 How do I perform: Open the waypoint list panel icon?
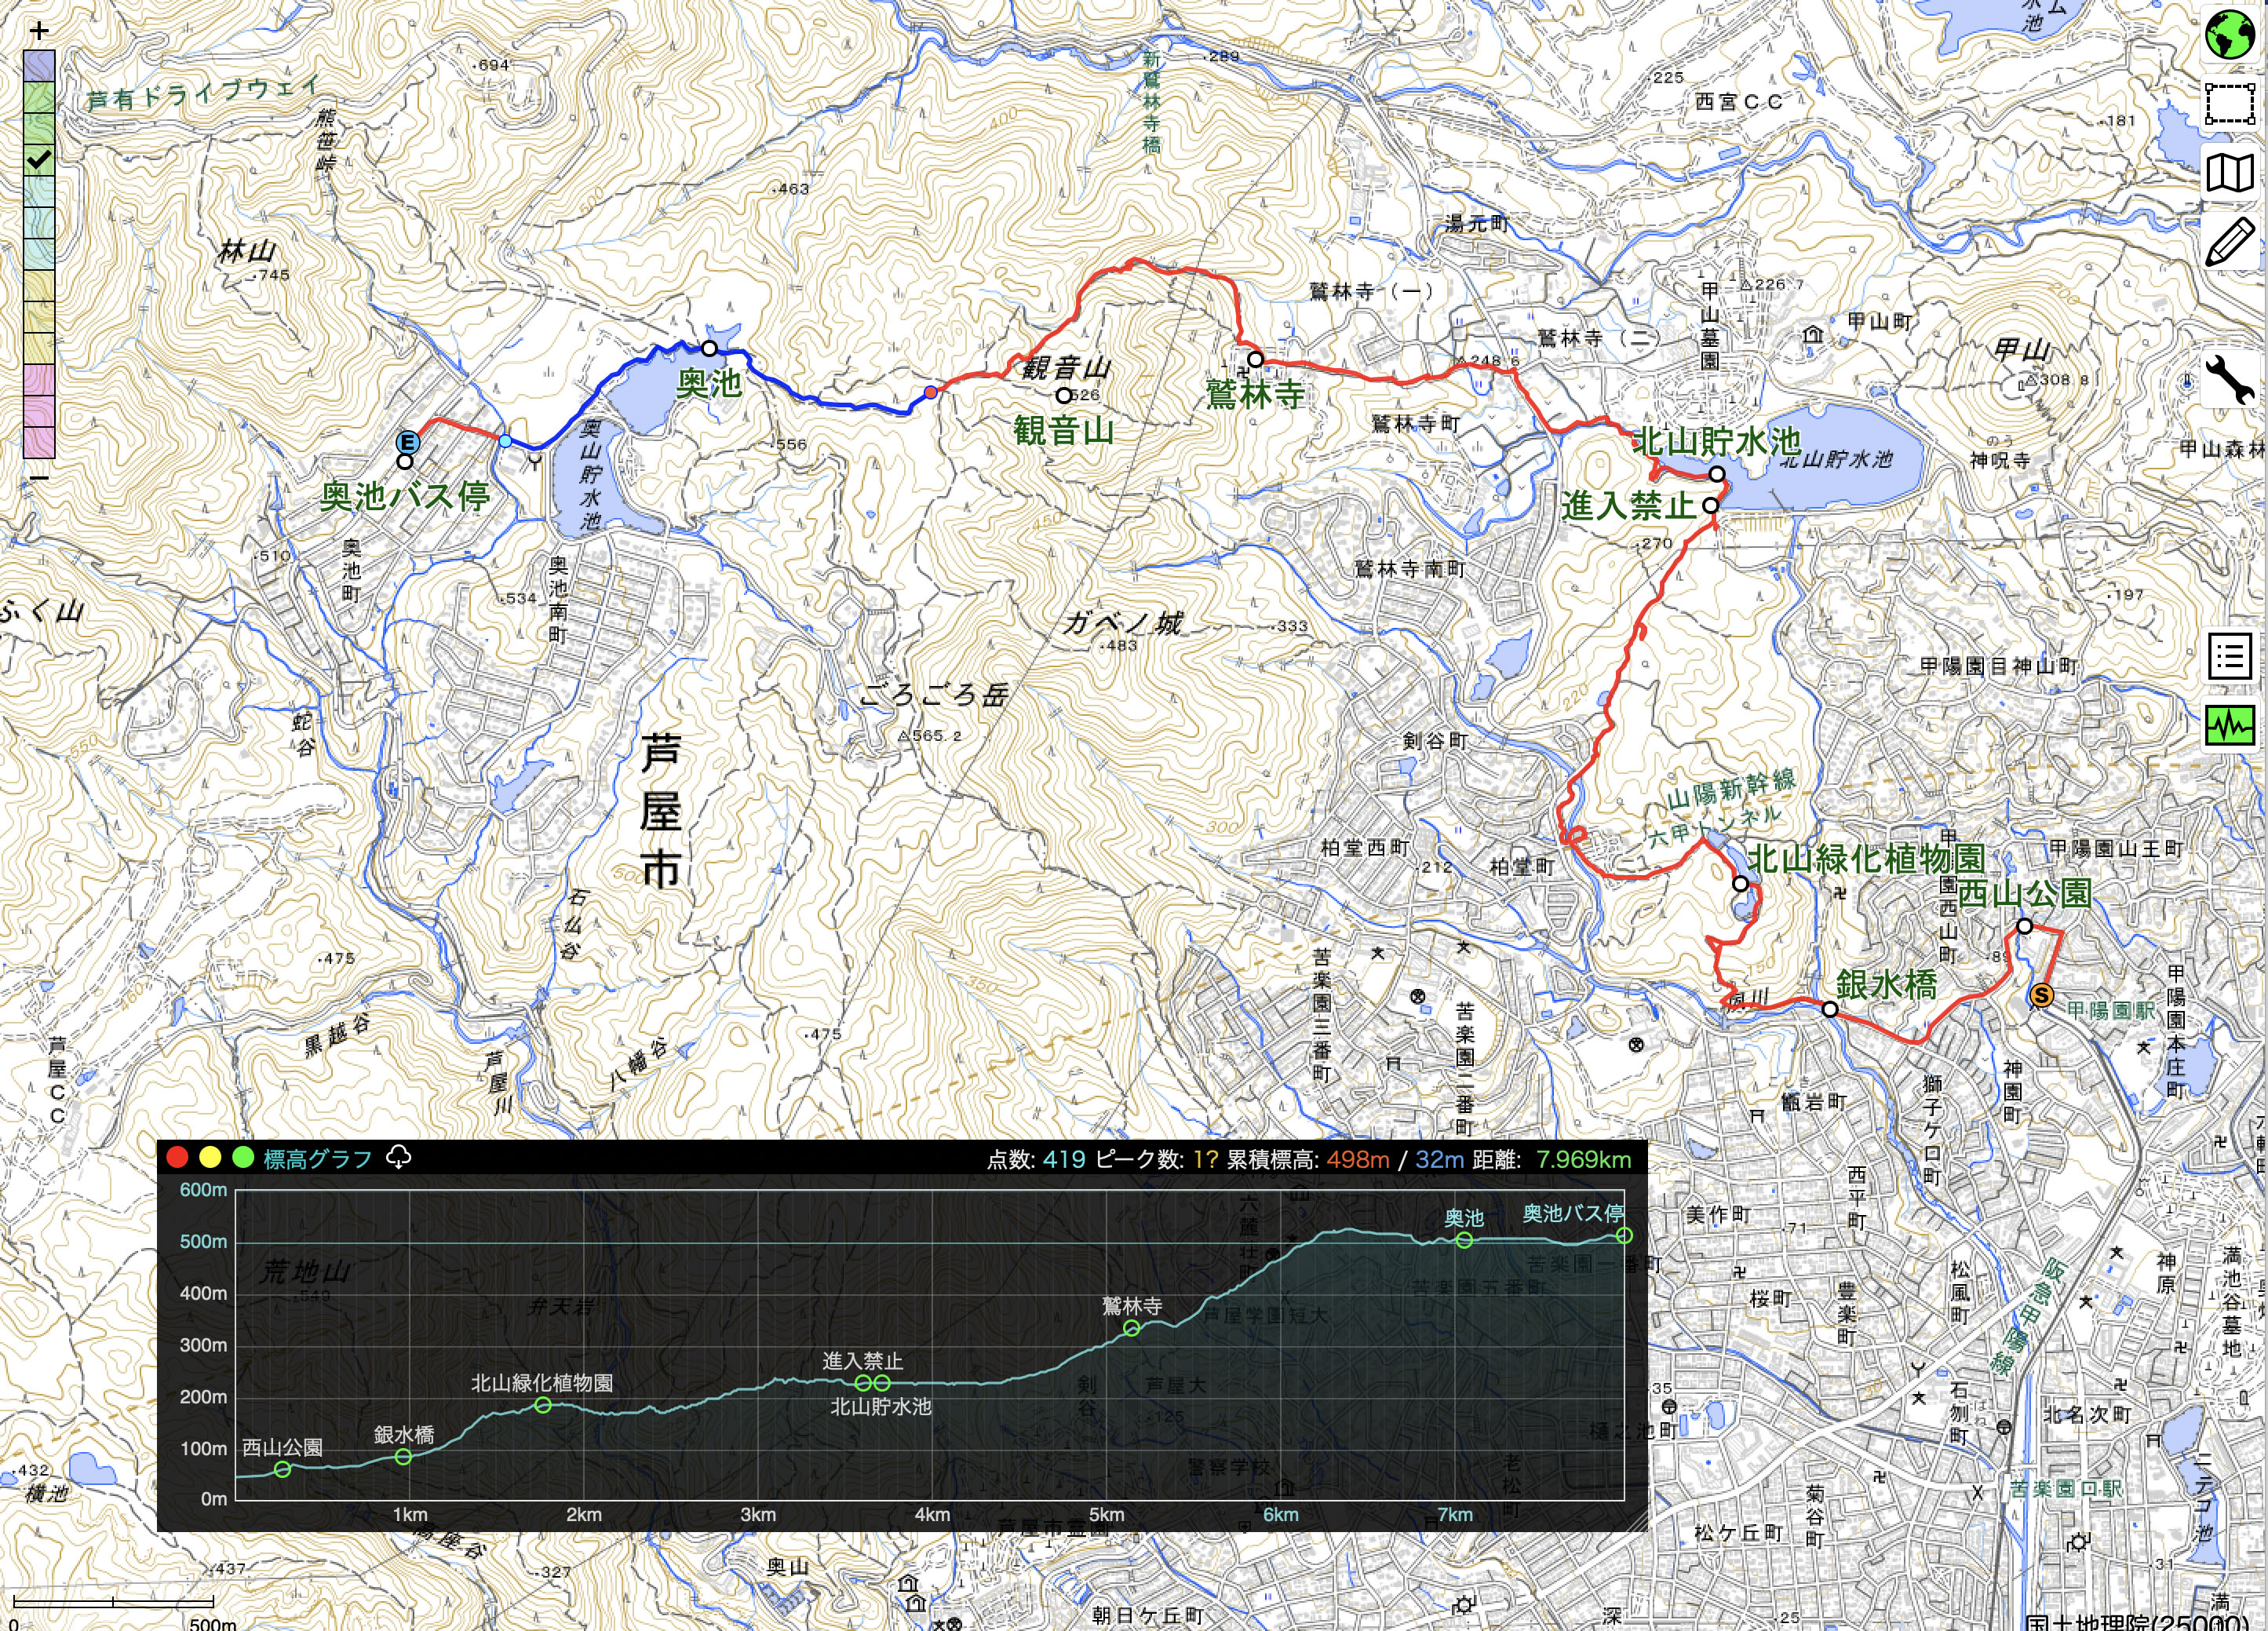(2229, 658)
